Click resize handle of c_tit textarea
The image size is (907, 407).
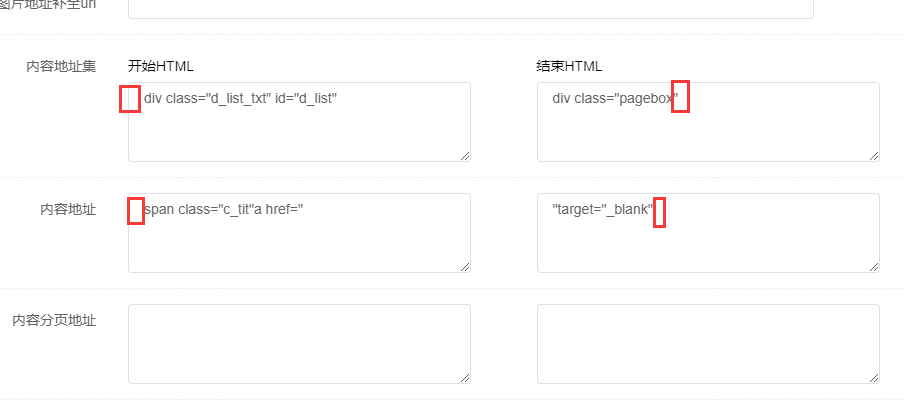point(464,266)
